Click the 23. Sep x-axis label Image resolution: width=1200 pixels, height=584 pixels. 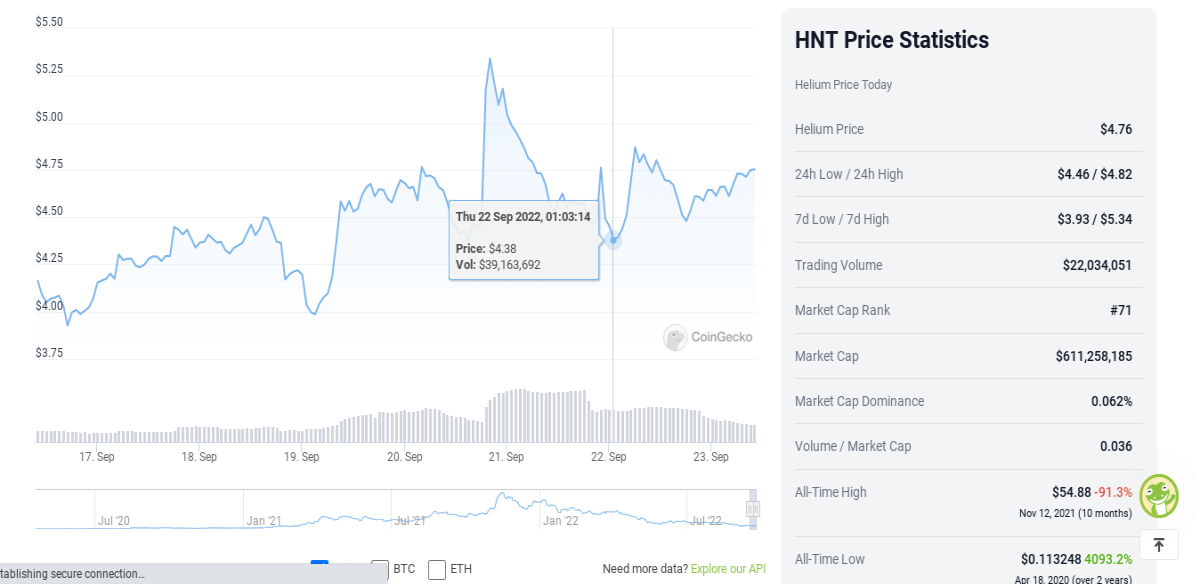tap(711, 457)
